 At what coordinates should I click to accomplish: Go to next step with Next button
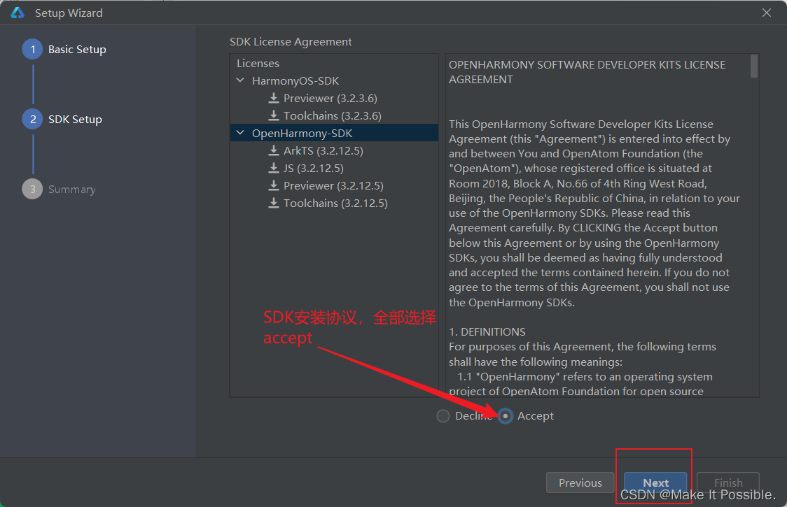[655, 483]
